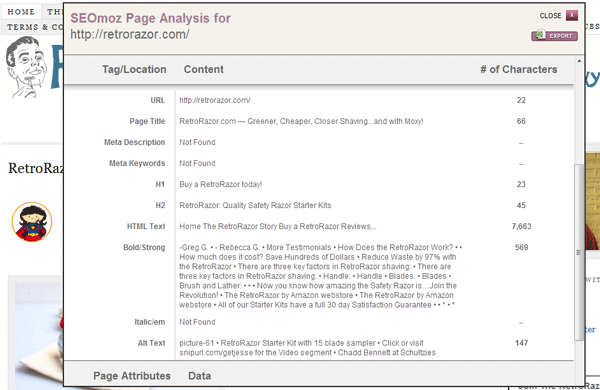Click the 7,663 character count value
The image size is (600, 390).
521,226
